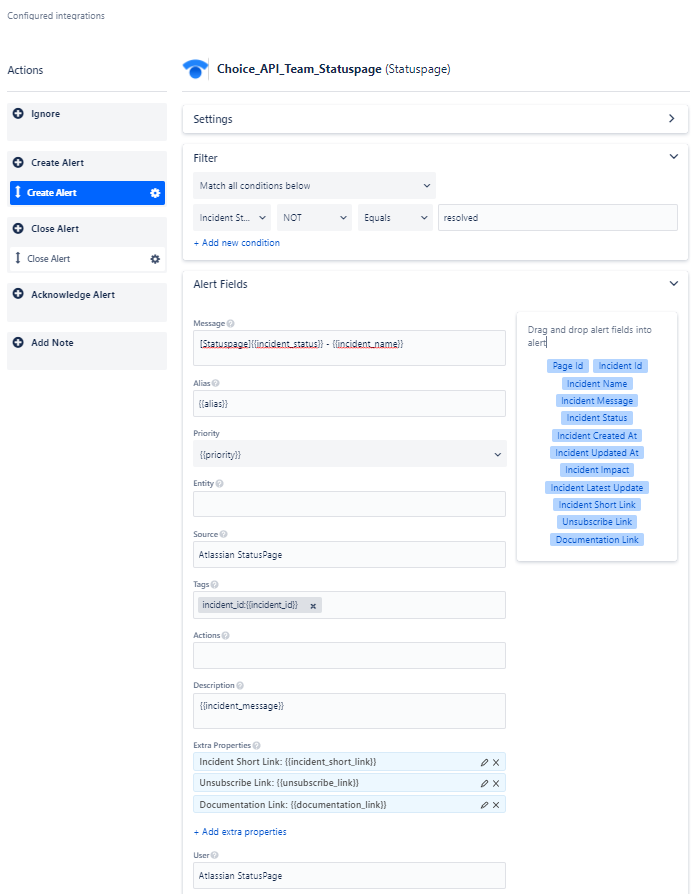
Task: Open the Equals comparison dropdown
Action: 395,218
